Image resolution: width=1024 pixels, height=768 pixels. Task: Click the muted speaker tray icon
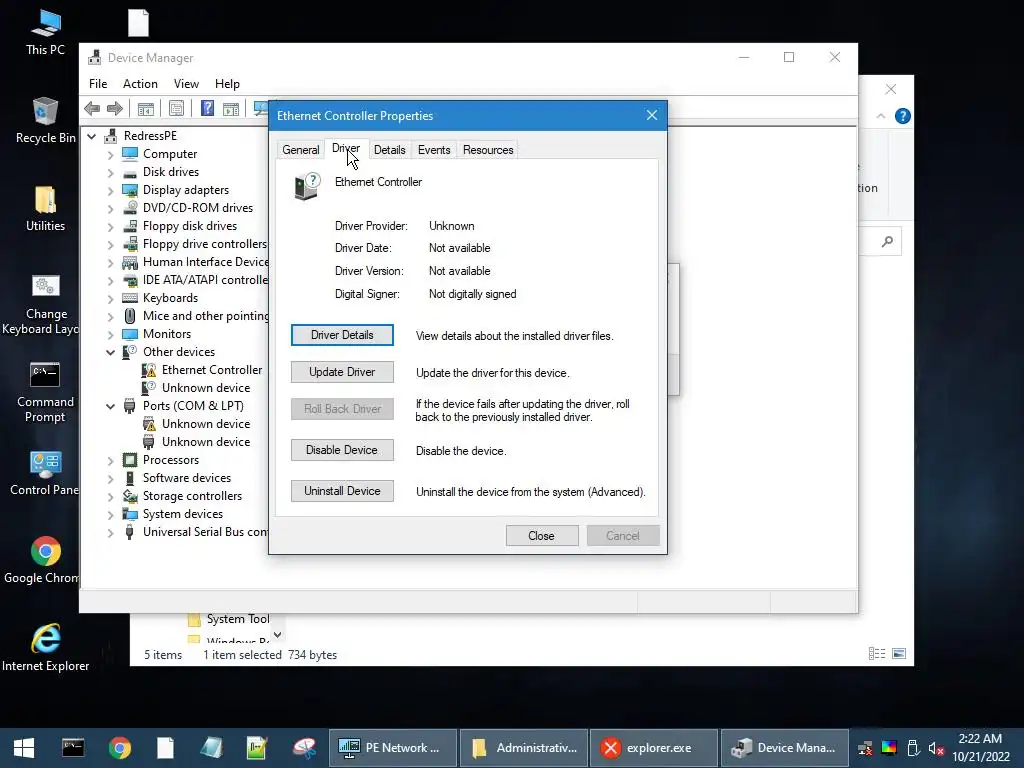coord(936,748)
